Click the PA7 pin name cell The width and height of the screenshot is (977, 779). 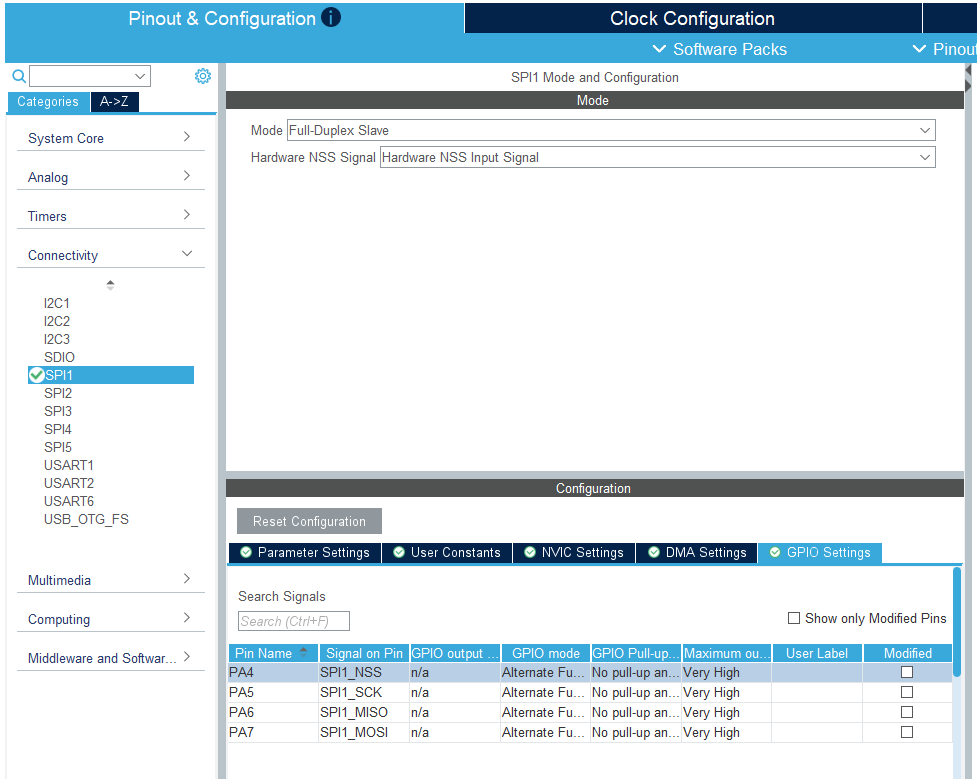(273, 732)
